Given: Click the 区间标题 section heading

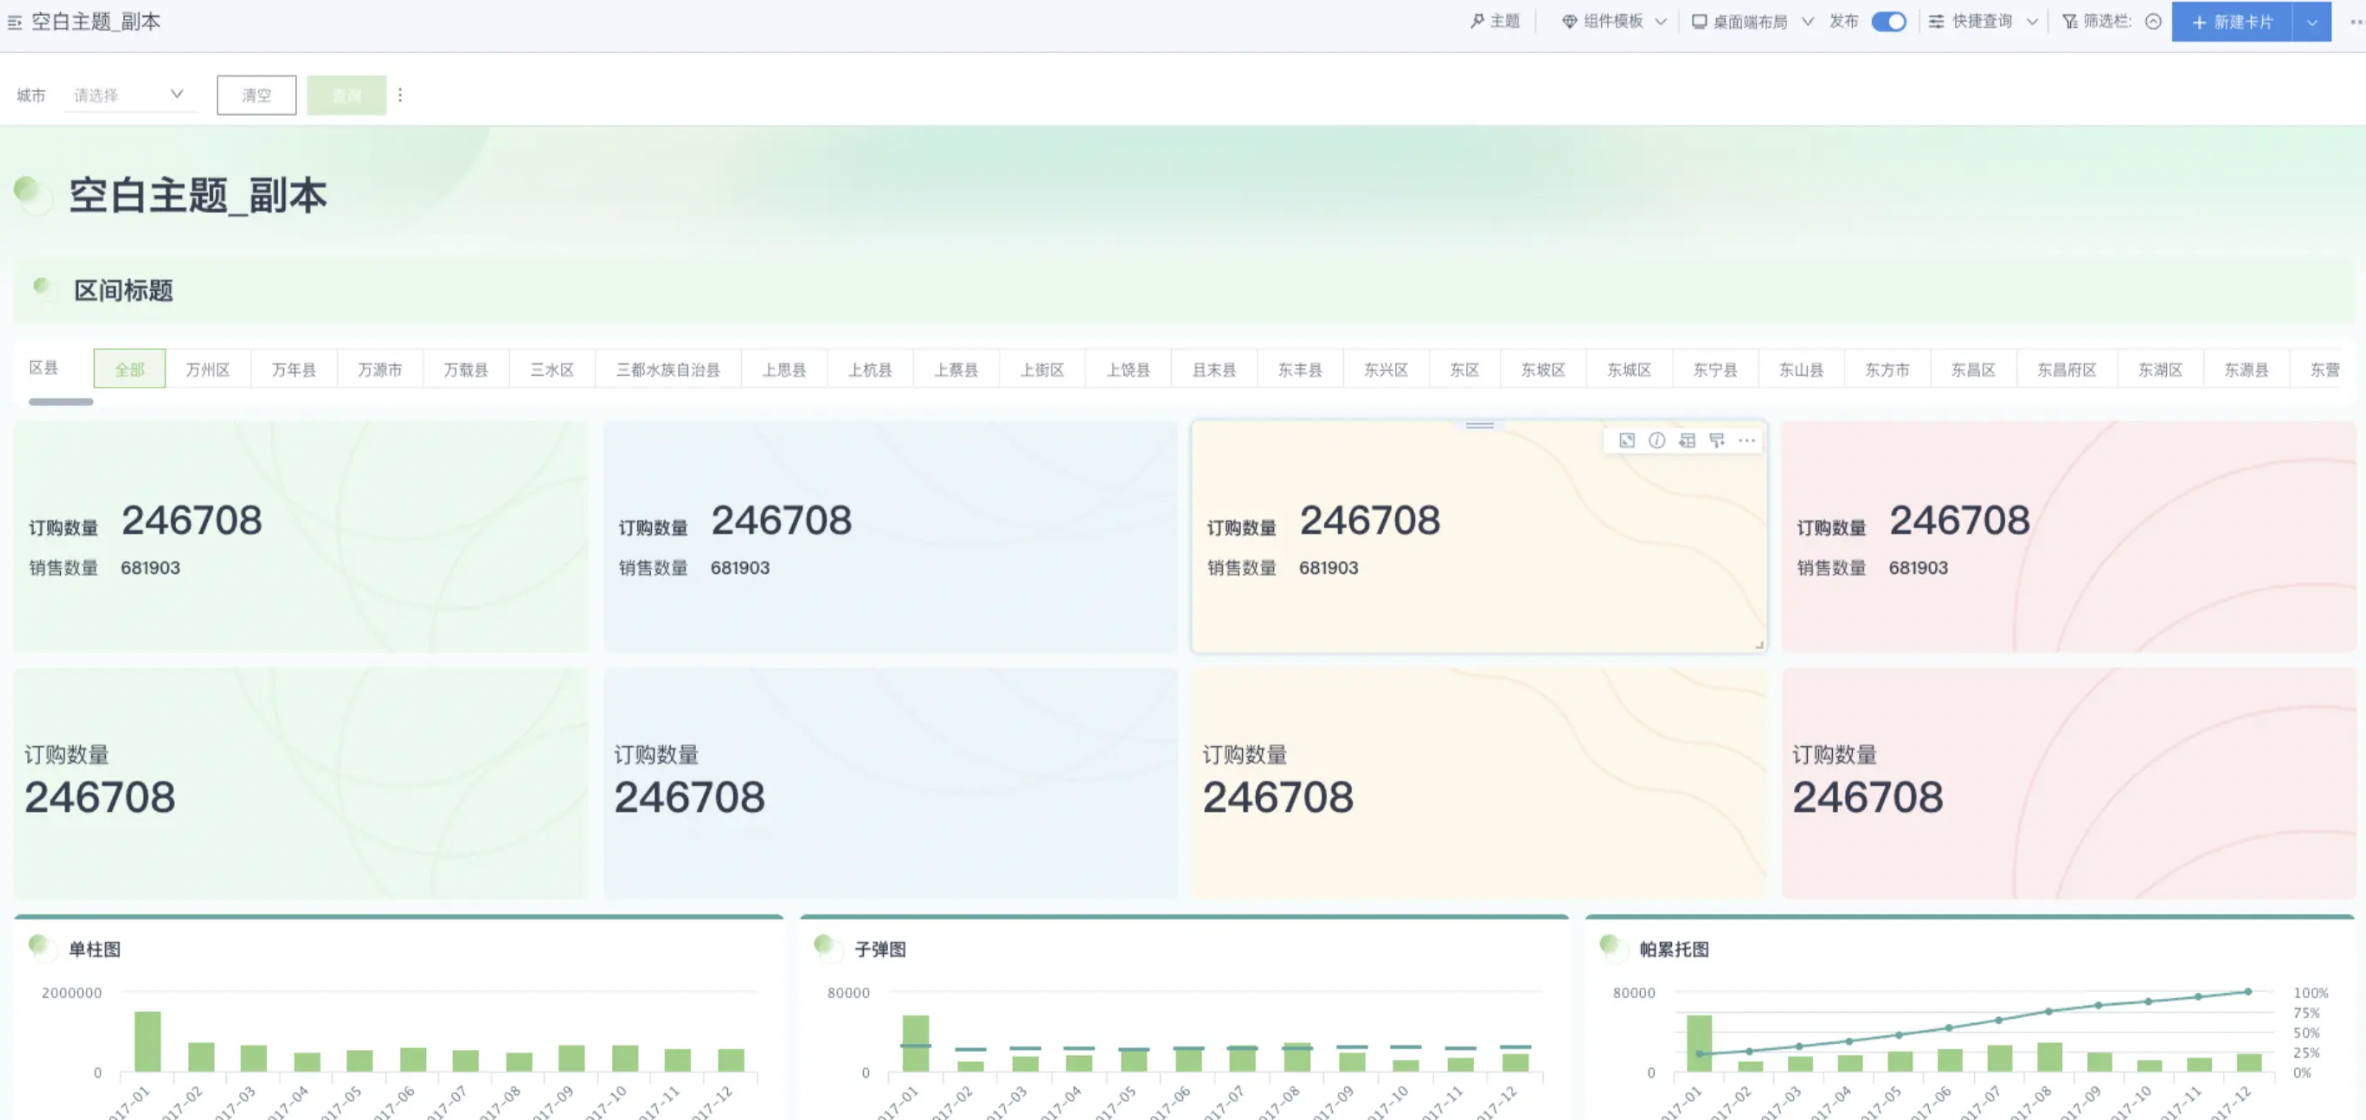Looking at the screenshot, I should [124, 291].
